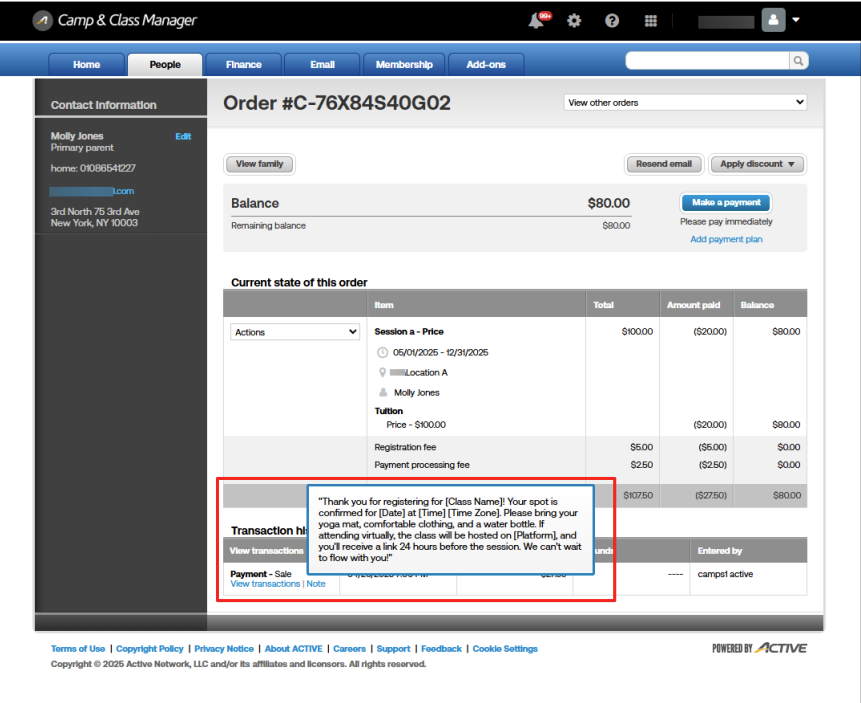
Task: Switch to the Finance tab
Action: [243, 65]
